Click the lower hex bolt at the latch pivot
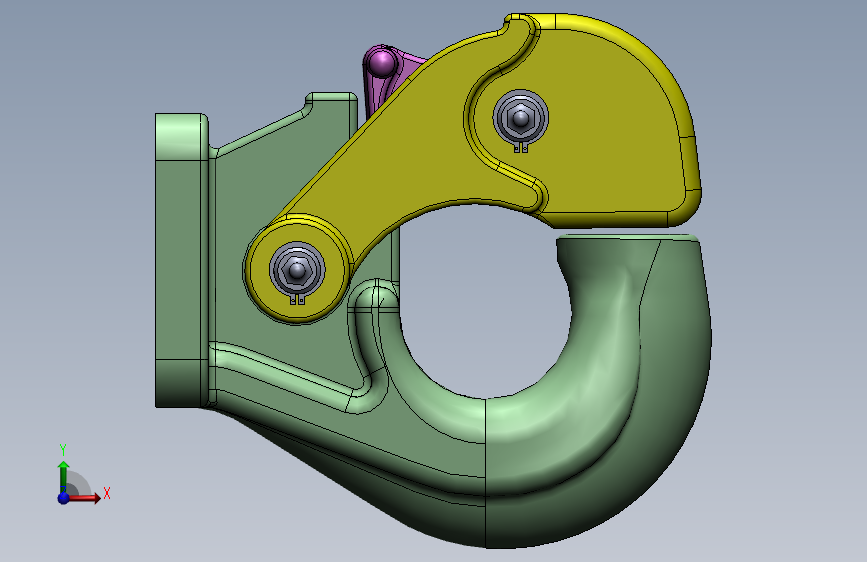 pyautogui.click(x=297, y=270)
